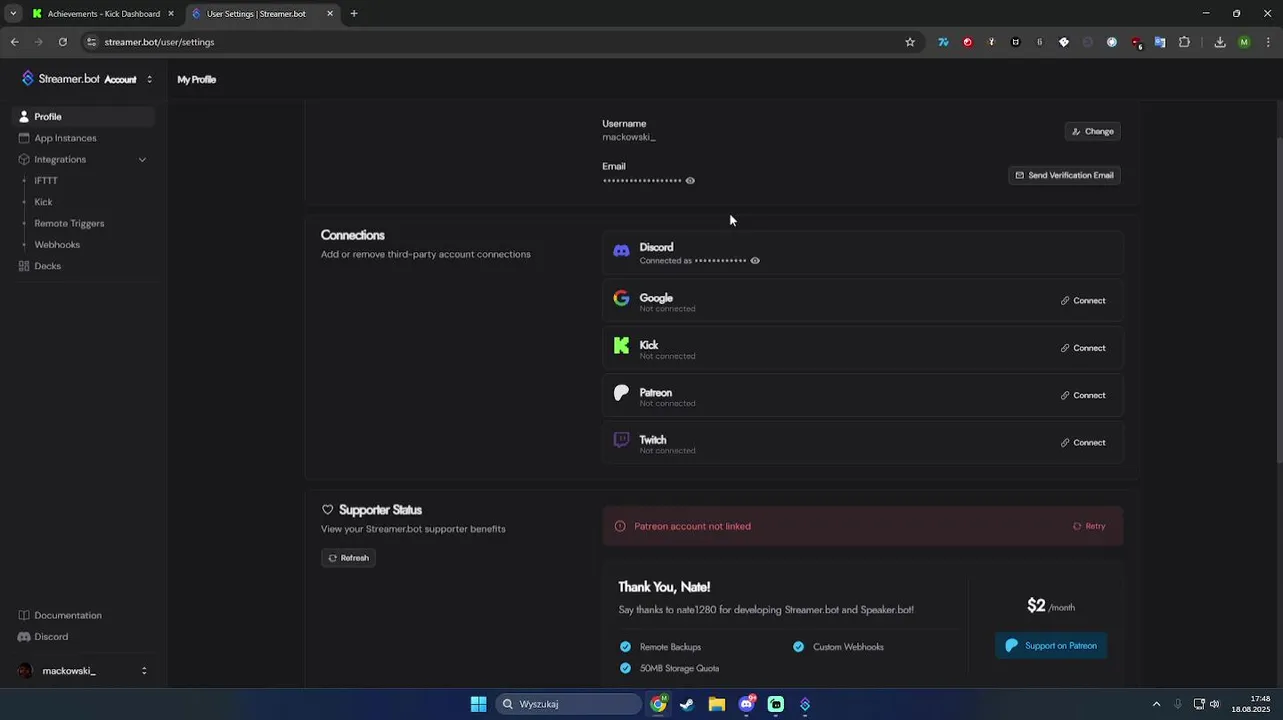Open the volume control in system tray

tap(1215, 704)
